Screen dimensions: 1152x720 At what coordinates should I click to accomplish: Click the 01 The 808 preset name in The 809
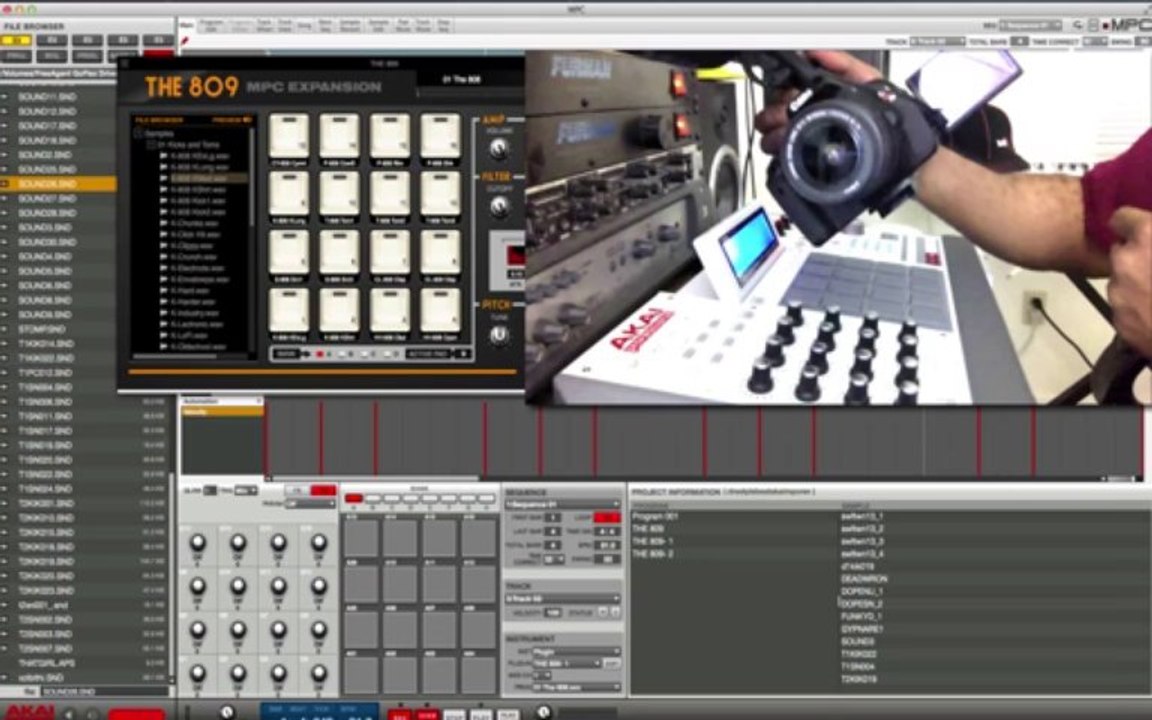[461, 79]
